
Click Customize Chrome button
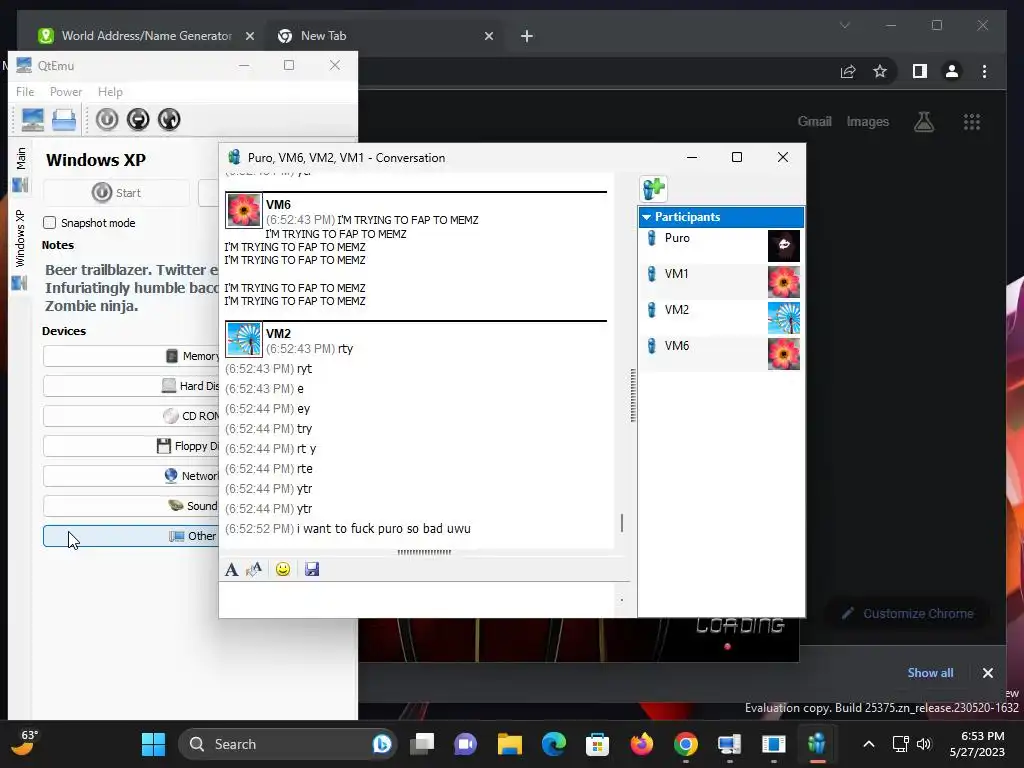[x=908, y=614]
